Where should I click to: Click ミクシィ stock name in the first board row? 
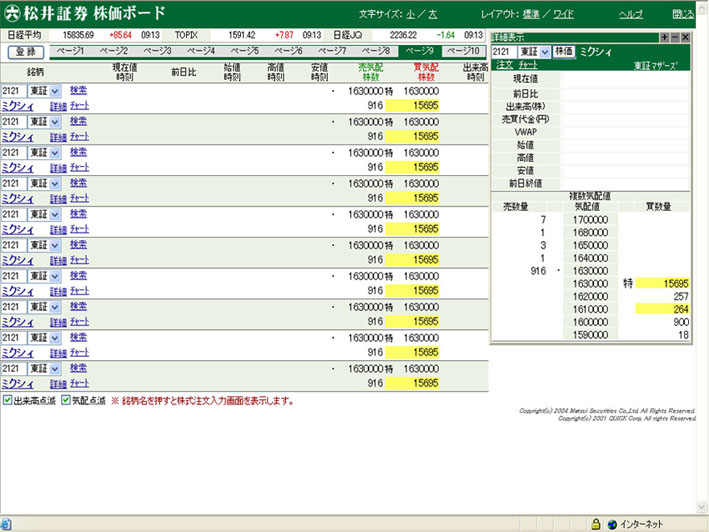pos(18,106)
